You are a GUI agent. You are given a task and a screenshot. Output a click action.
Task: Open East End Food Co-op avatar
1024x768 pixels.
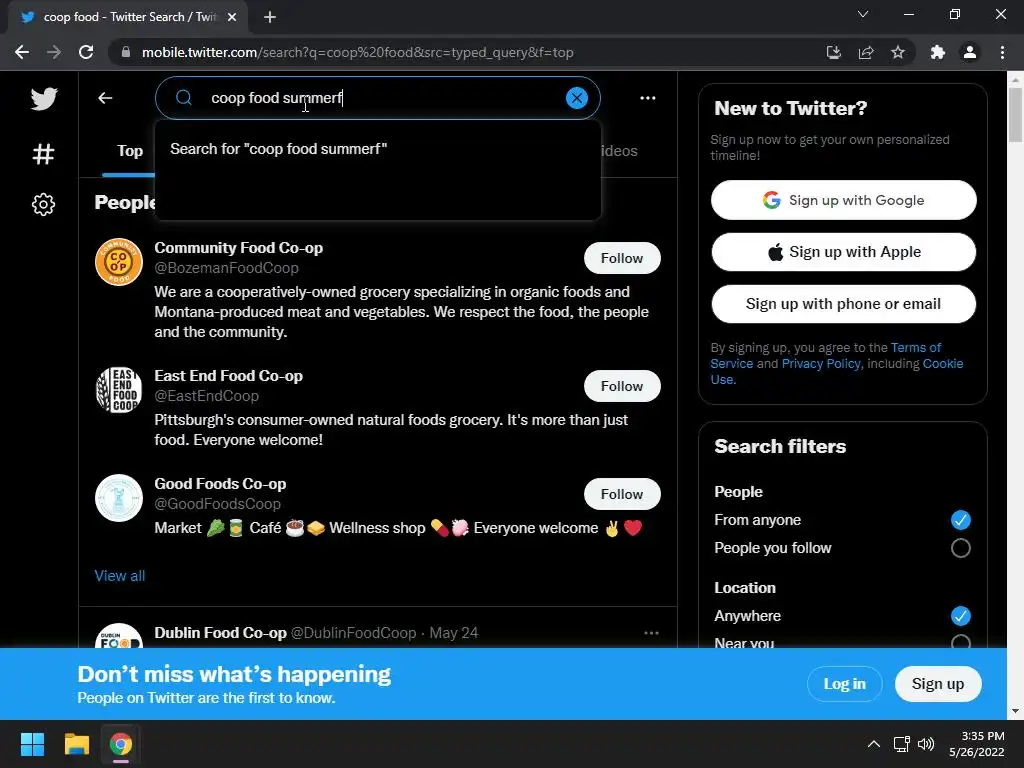pyautogui.click(x=119, y=390)
